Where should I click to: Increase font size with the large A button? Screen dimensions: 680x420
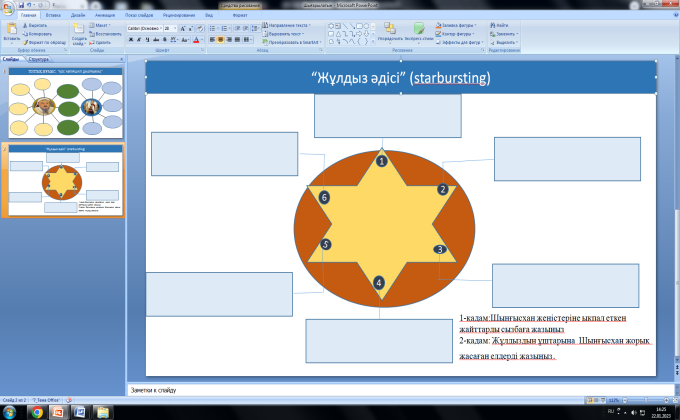click(x=183, y=29)
